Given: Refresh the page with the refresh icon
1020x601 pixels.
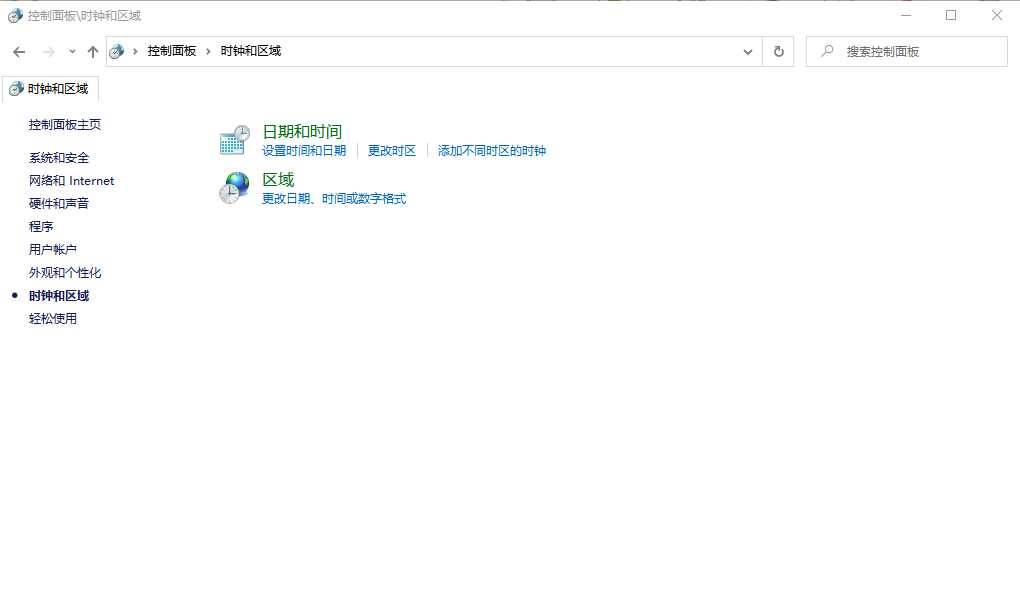Looking at the screenshot, I should tap(778, 51).
